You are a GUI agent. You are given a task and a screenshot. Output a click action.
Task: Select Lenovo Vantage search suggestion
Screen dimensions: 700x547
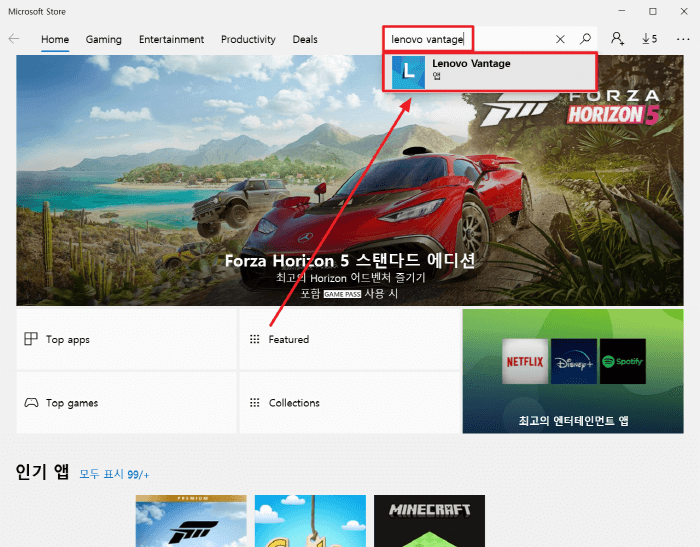pos(490,72)
